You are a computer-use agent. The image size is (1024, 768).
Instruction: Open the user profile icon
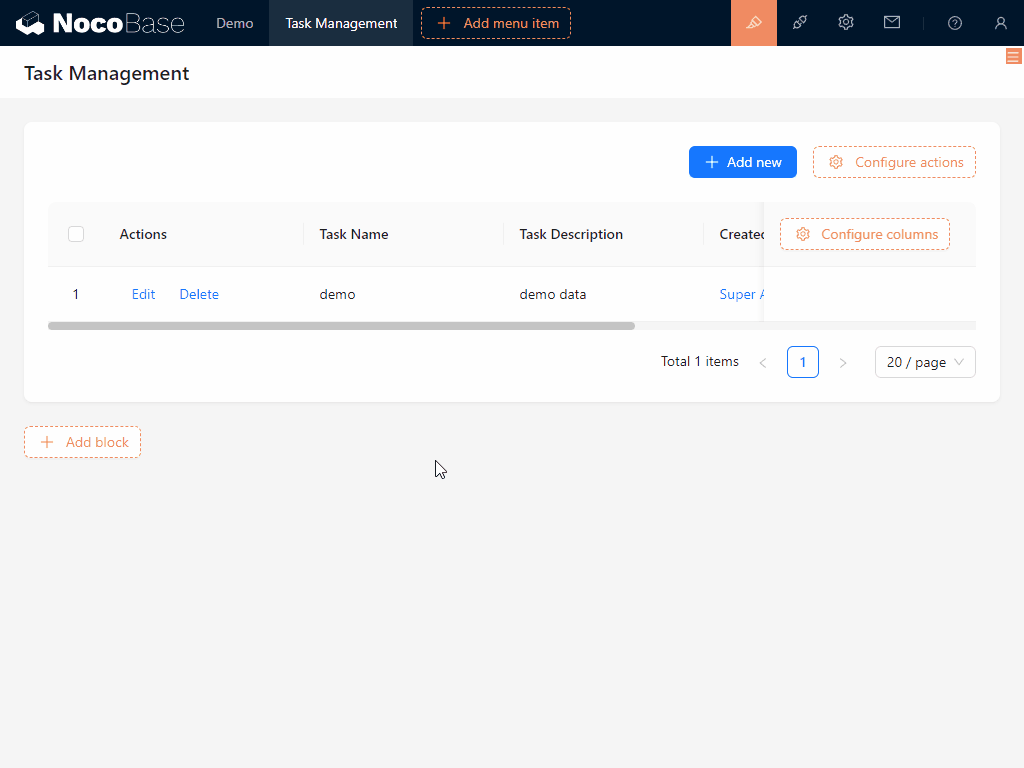pos(1000,24)
